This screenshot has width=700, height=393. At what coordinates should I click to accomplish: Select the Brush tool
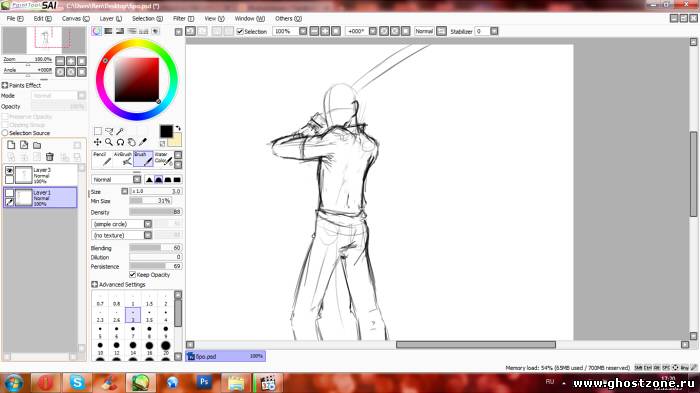pos(143,159)
